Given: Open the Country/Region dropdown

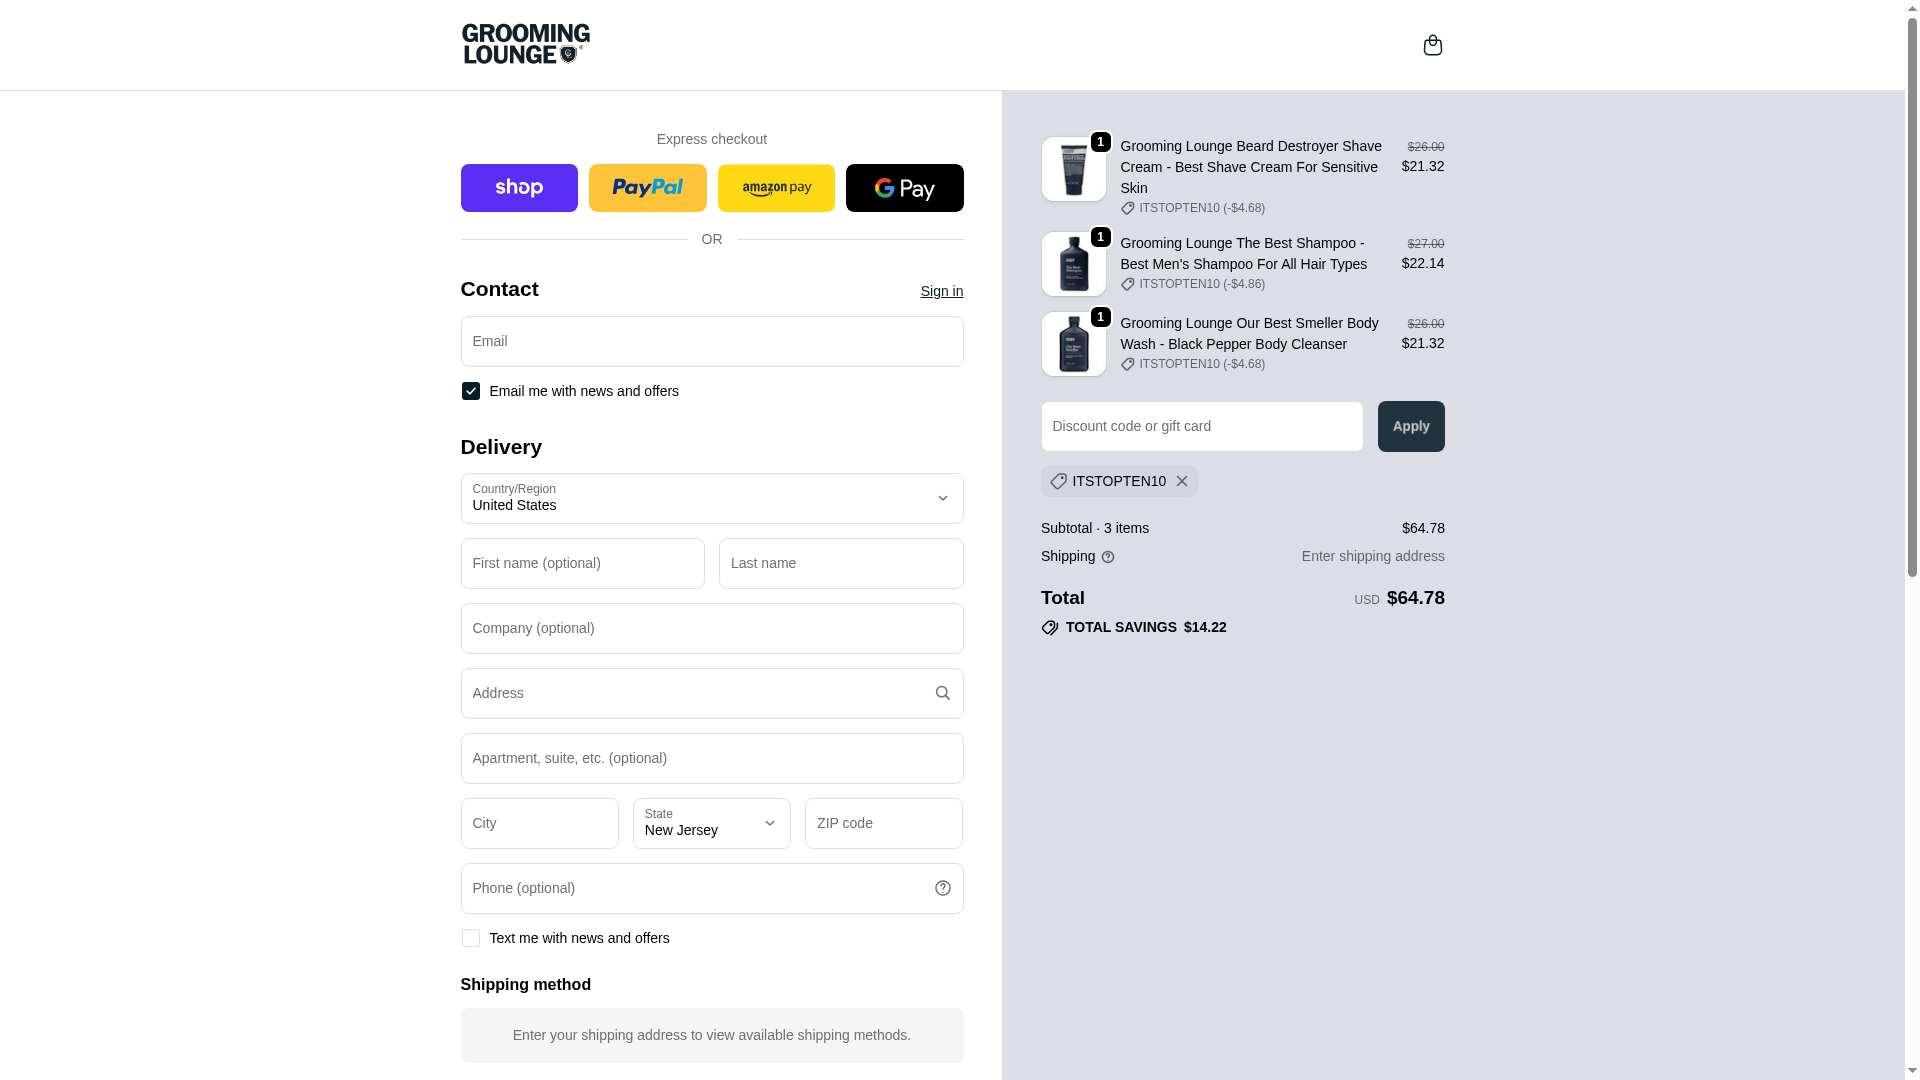Looking at the screenshot, I should 711,498.
